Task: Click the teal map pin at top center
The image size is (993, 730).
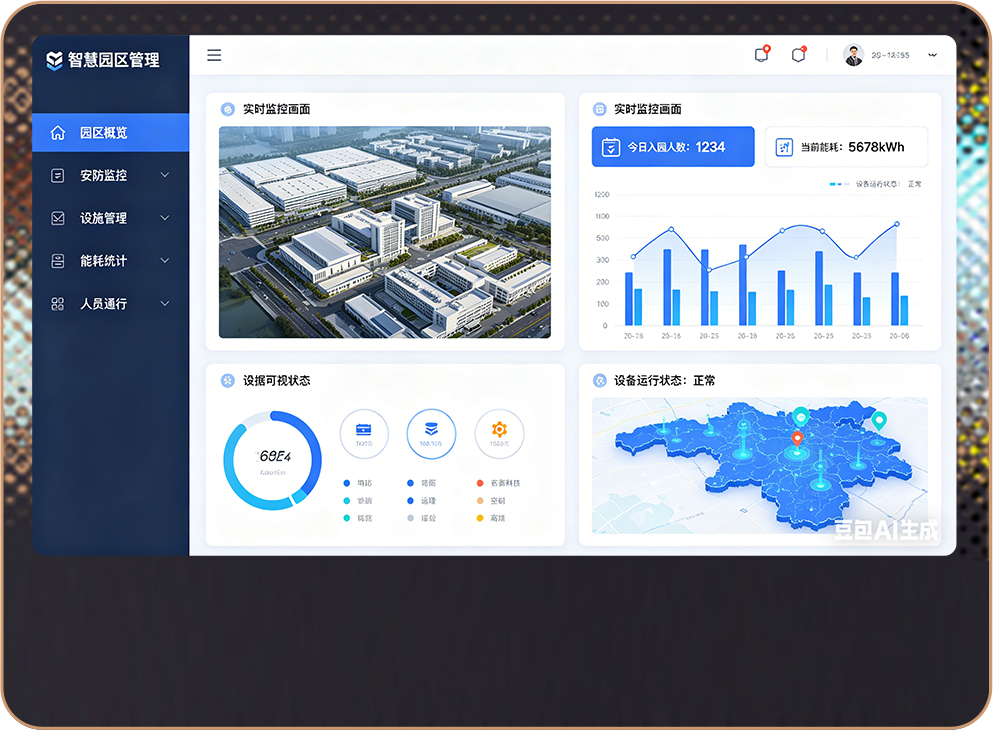Action: click(801, 417)
